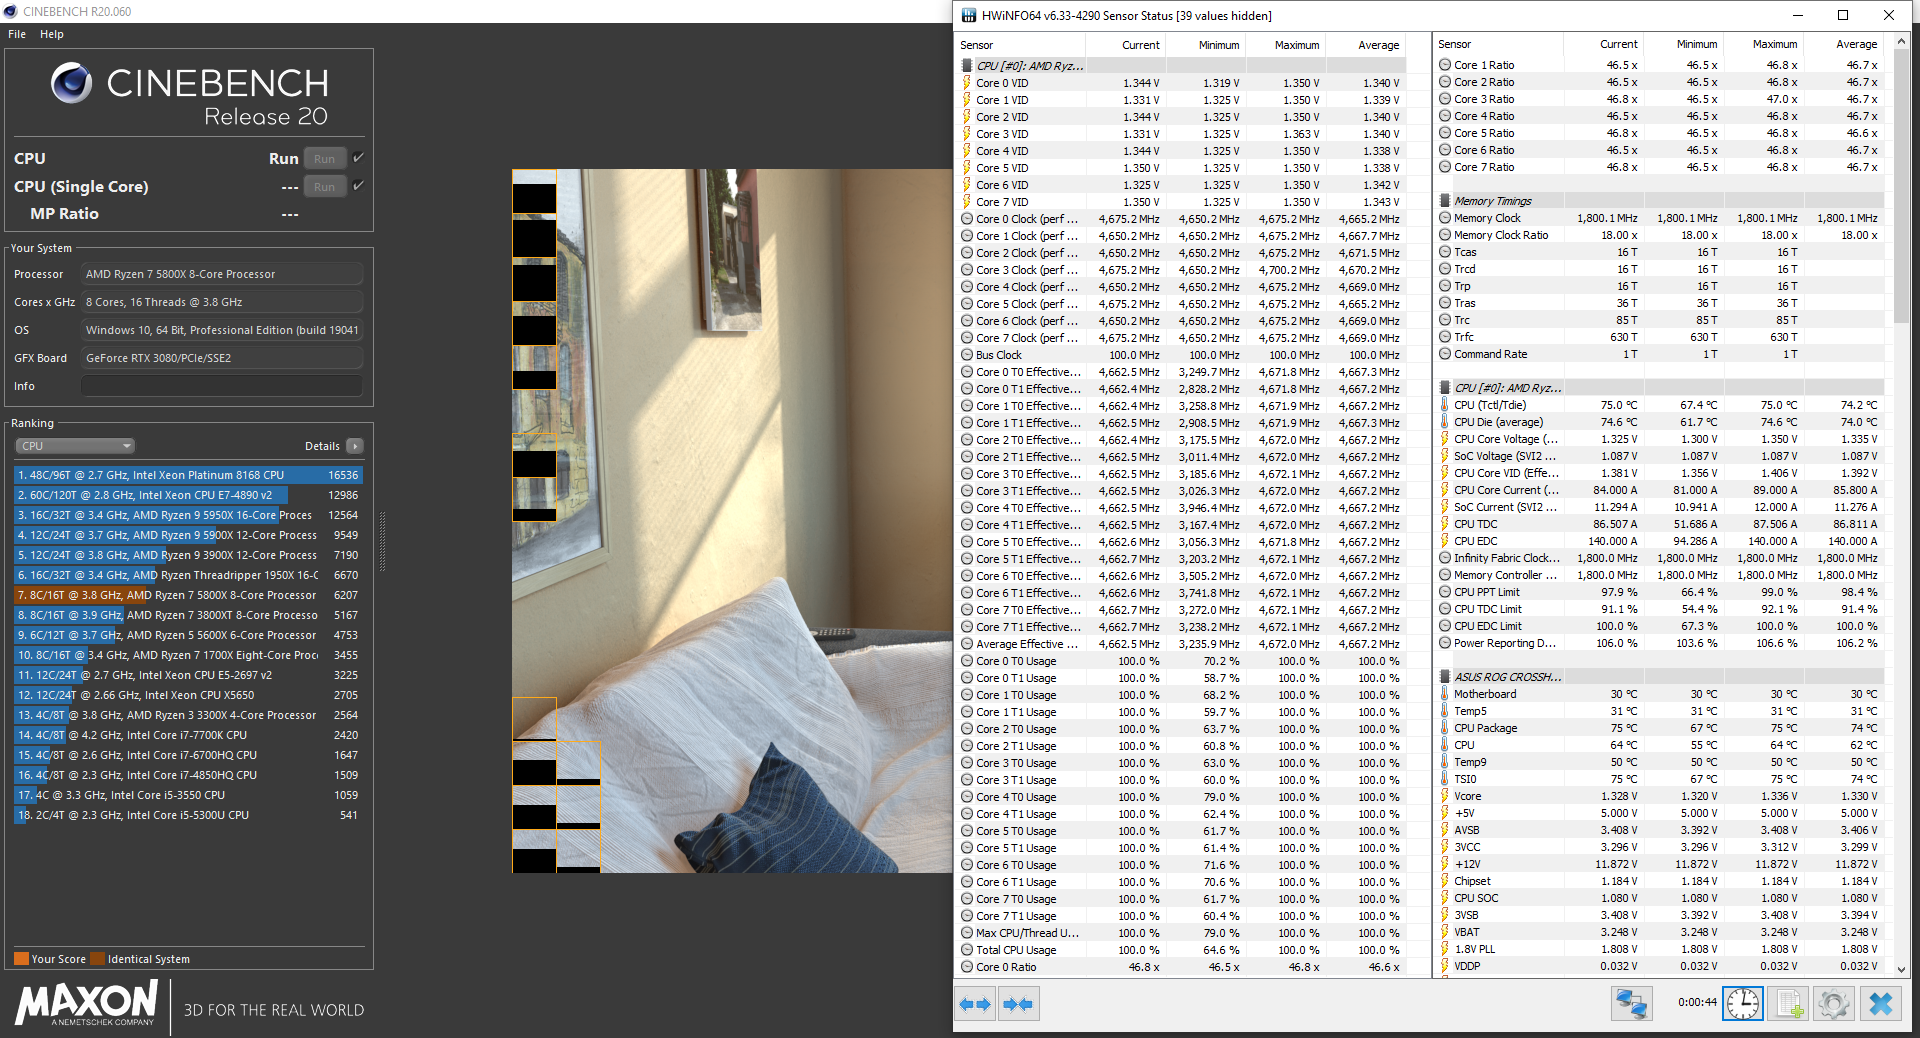This screenshot has width=1920, height=1038.
Task: Select the Power Reporting Deviation row
Action: click(1660, 643)
